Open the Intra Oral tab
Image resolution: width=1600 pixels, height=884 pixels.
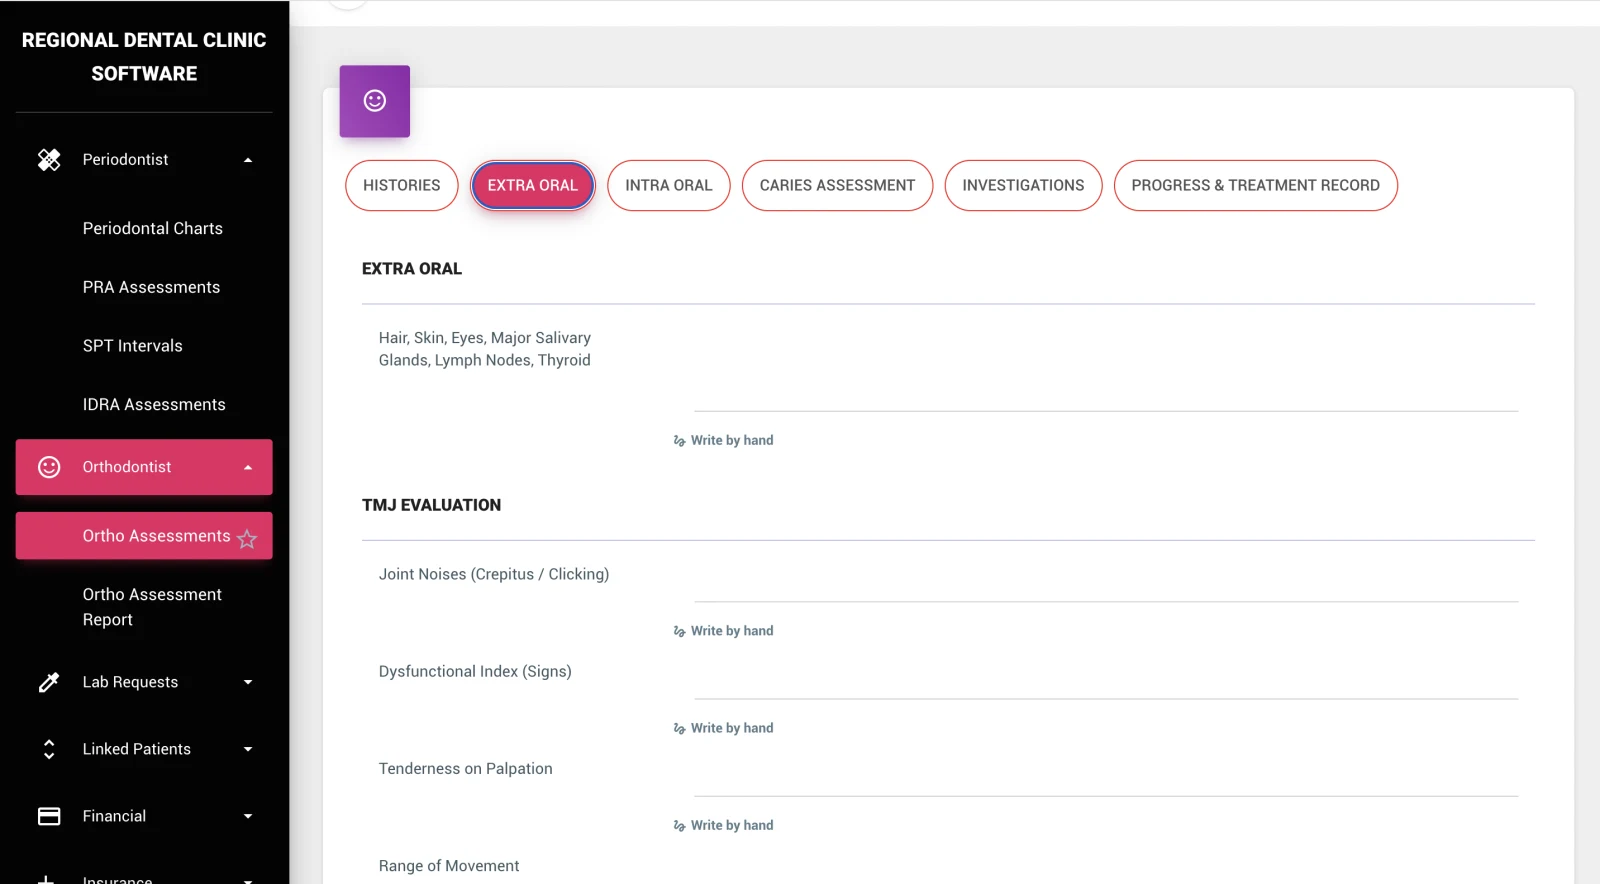[x=669, y=186]
